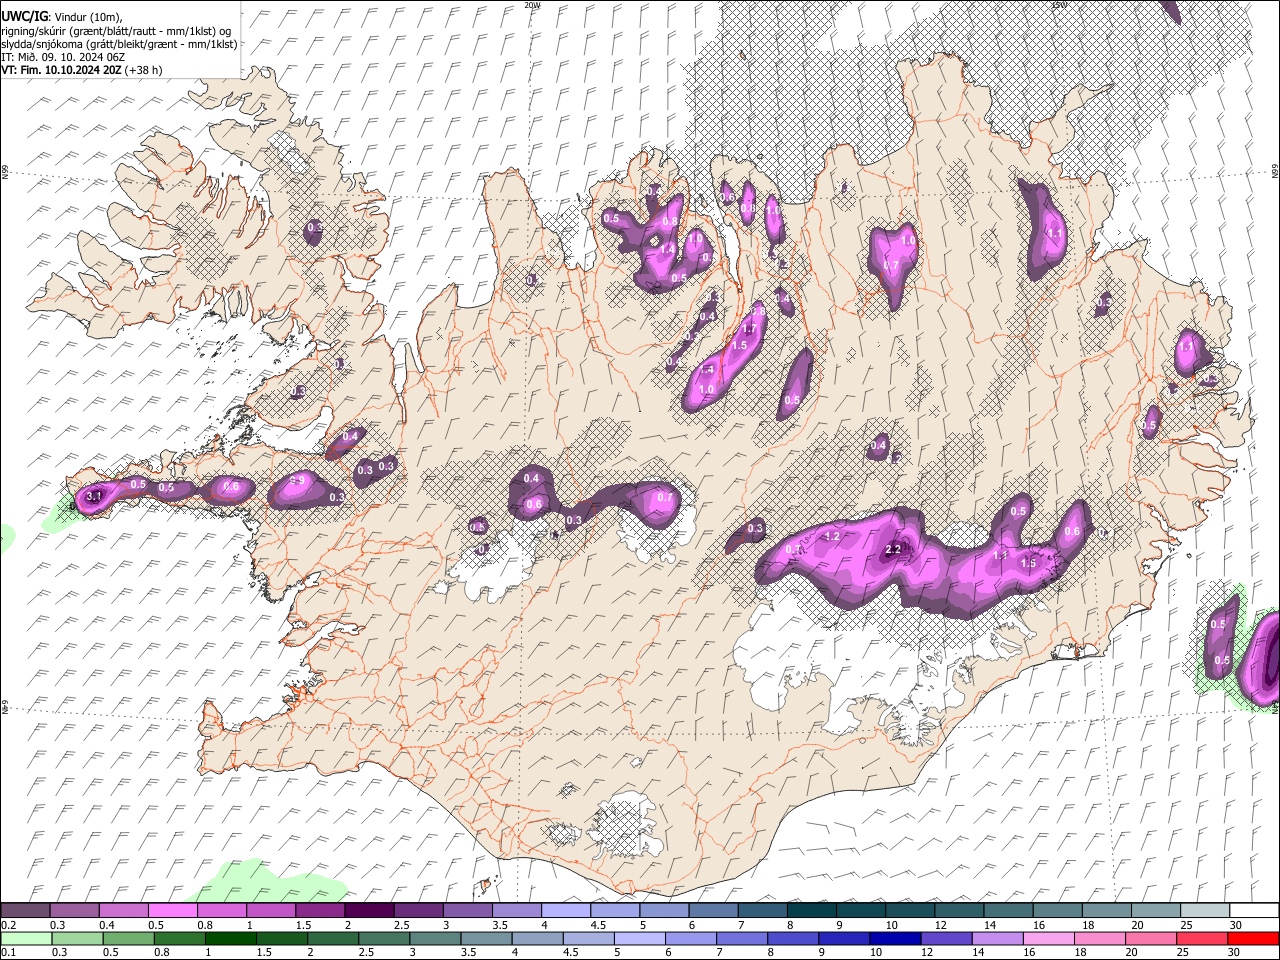Click the bottom legend swatch between 0.5 and 0.8
1280x960 pixels.
pyautogui.click(x=130, y=938)
